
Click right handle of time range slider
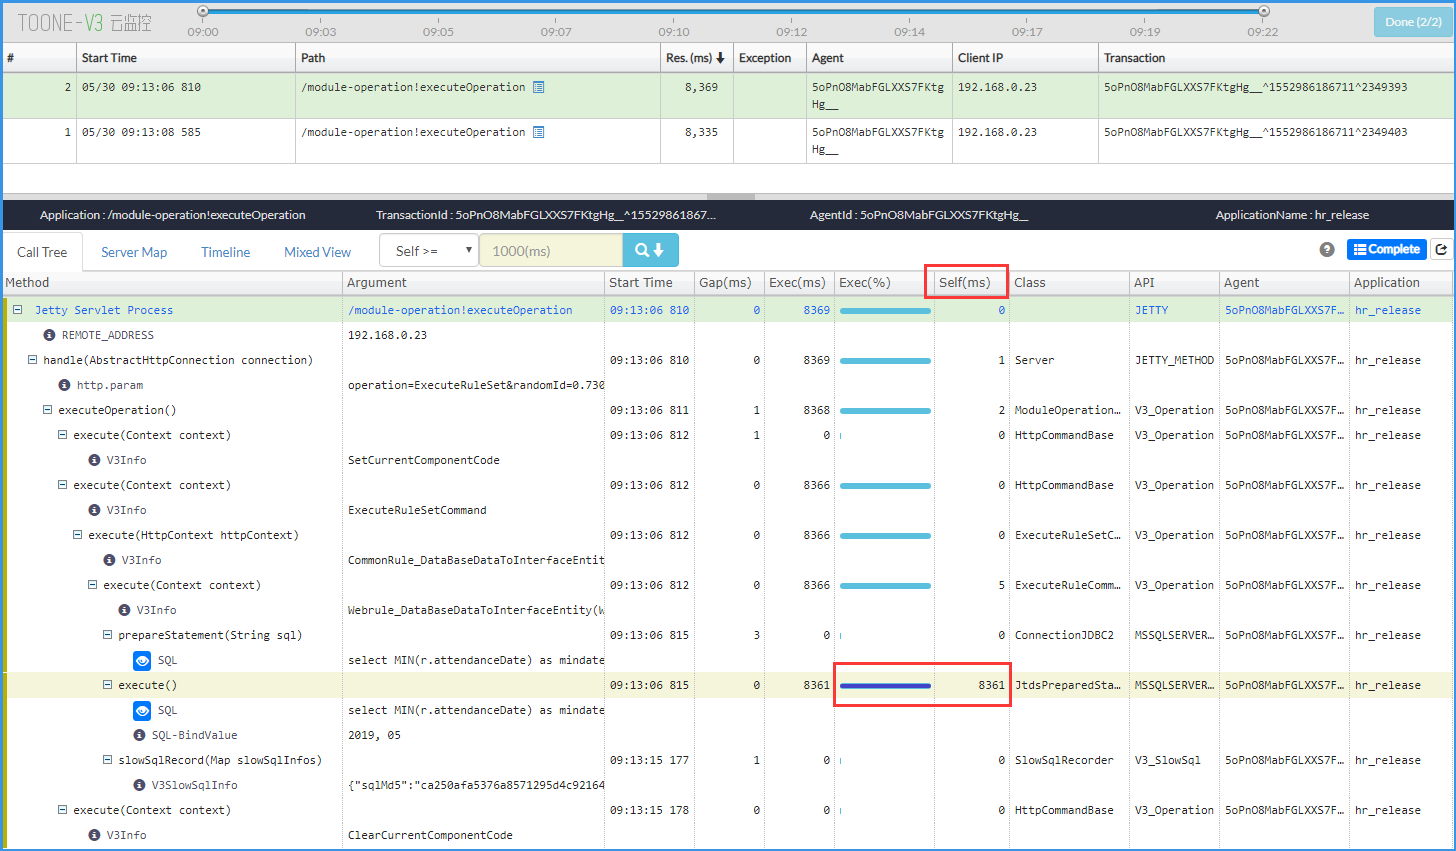(x=1264, y=11)
